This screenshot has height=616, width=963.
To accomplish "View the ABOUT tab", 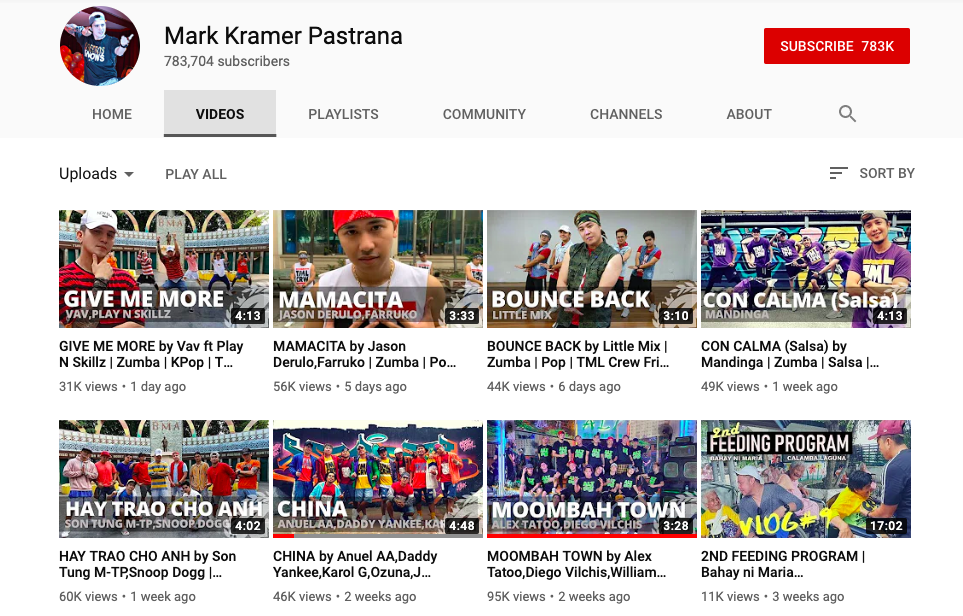I will 749,114.
